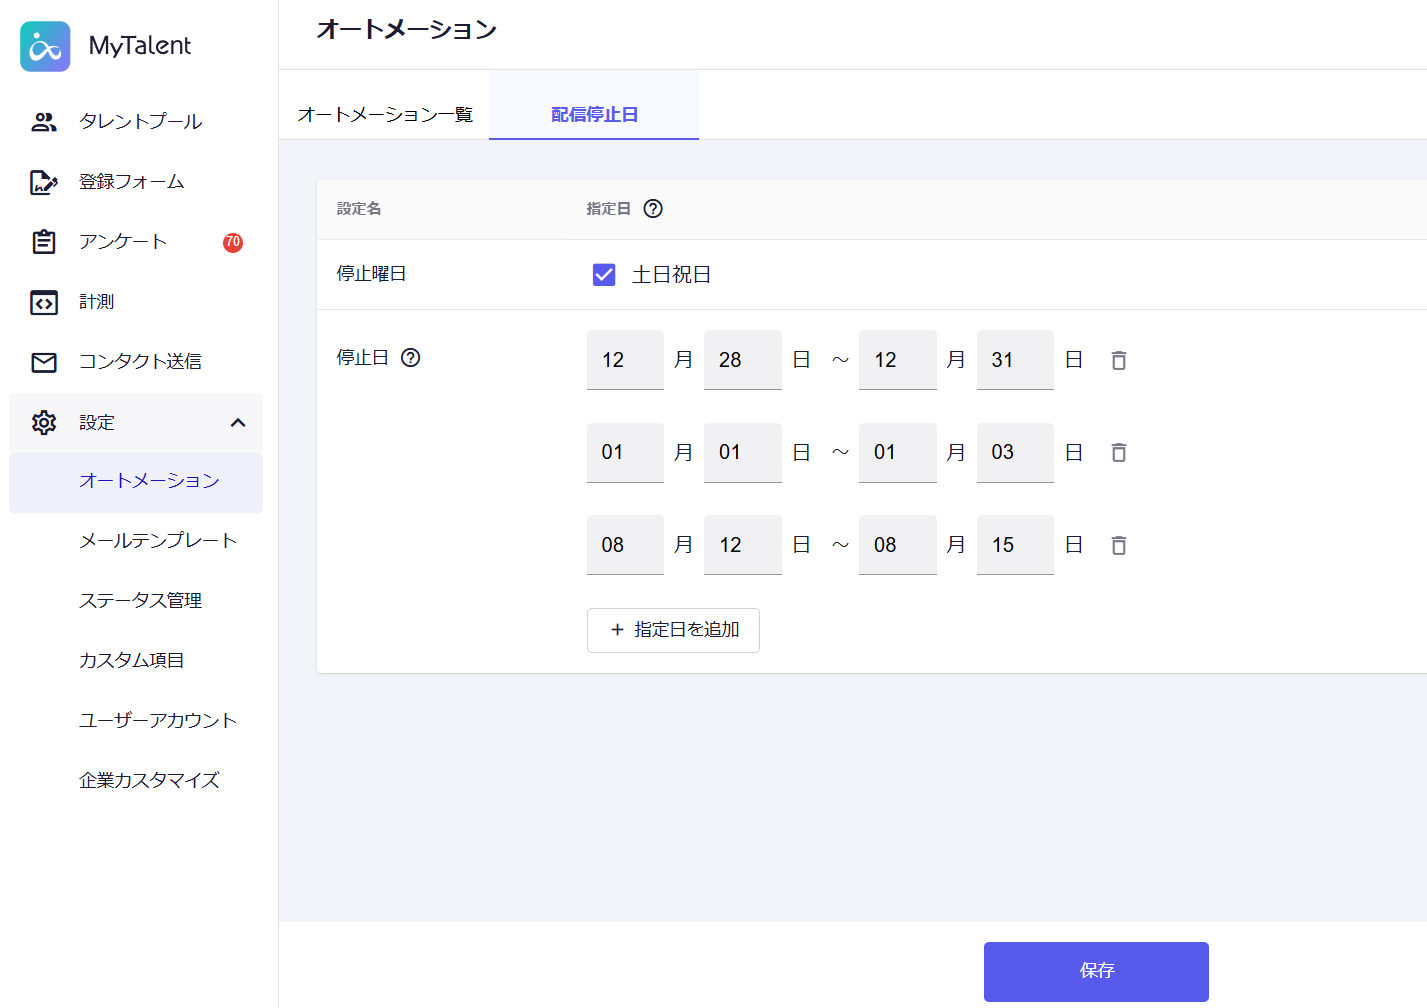Open メールテンプレート in settings submenu

(x=158, y=541)
